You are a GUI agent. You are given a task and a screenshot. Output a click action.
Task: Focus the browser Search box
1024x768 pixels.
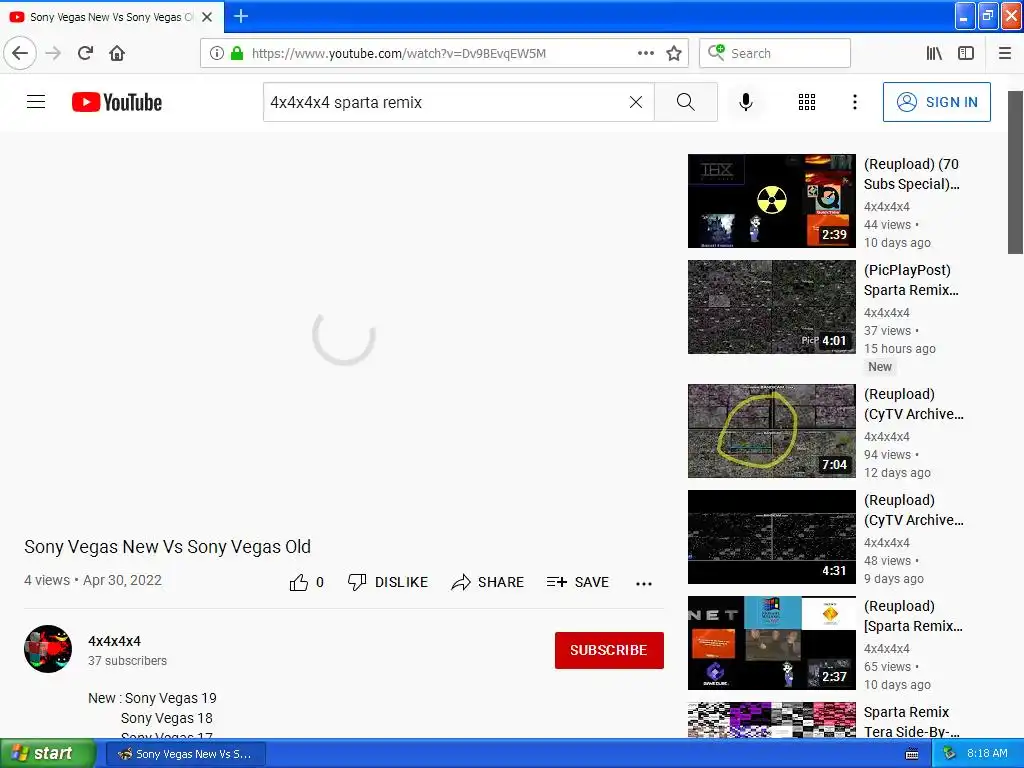click(775, 53)
